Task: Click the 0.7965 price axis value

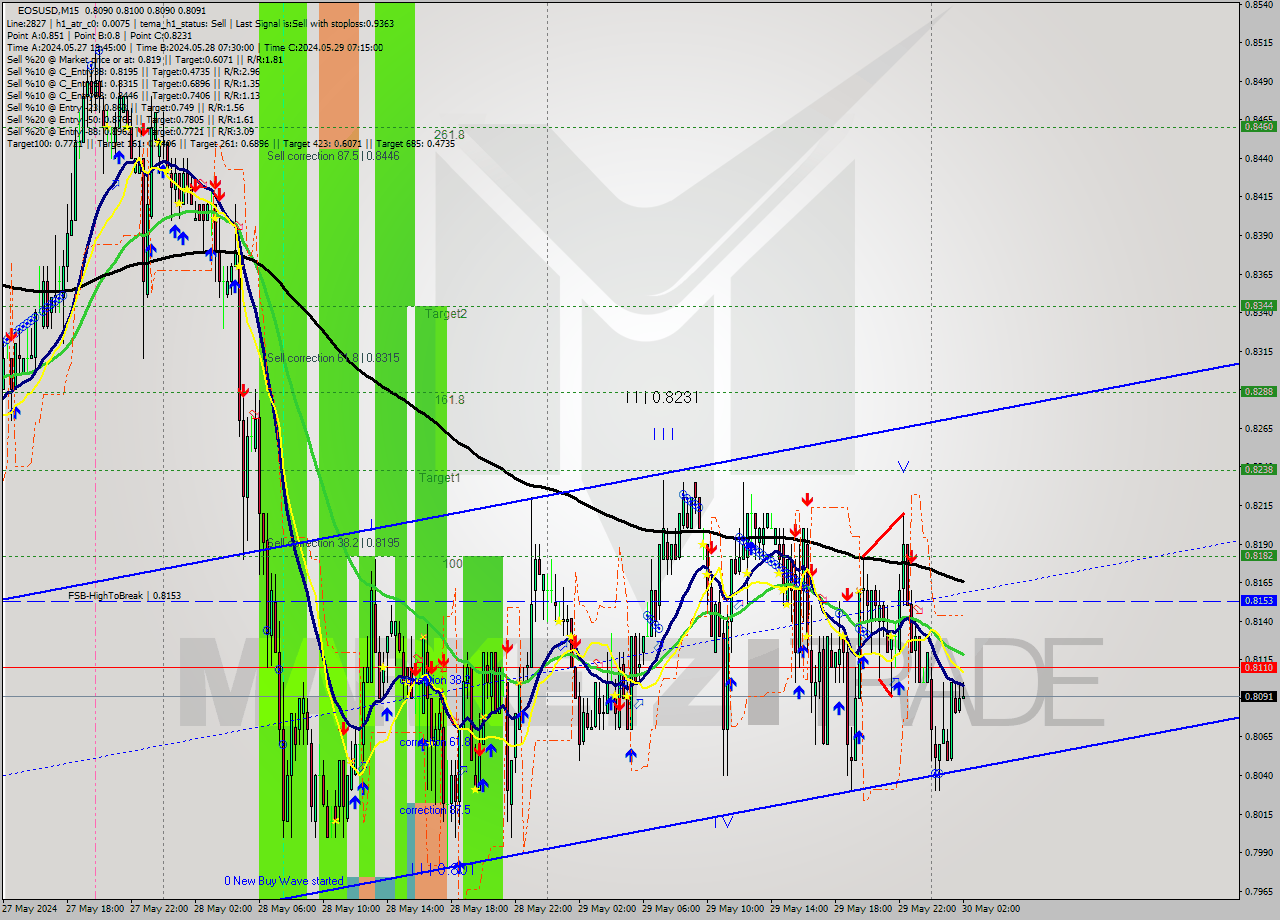Action: pos(1258,891)
